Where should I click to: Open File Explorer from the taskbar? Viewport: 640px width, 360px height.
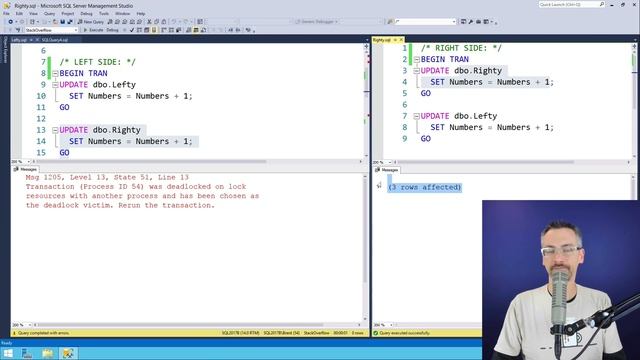[x=47, y=353]
